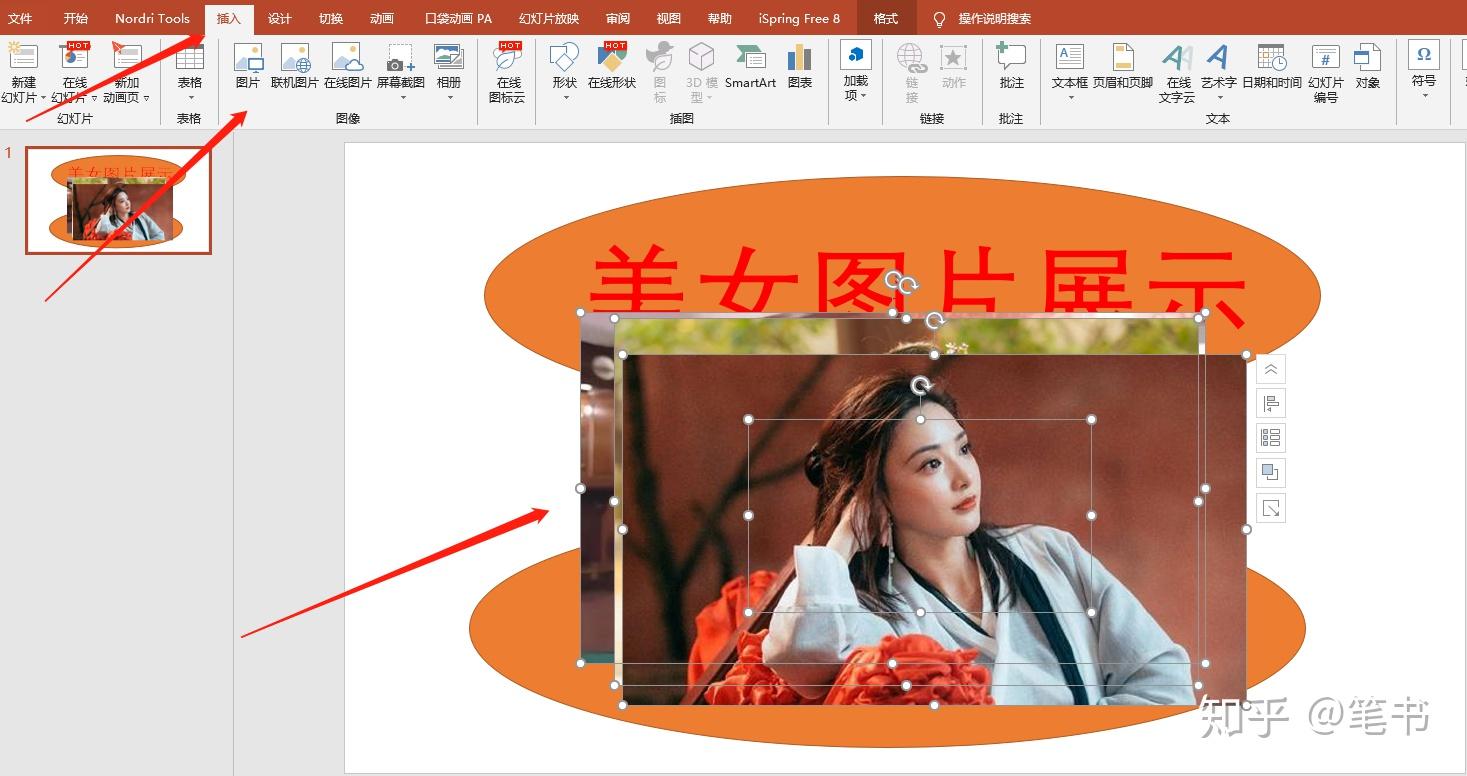The image size is (1467, 776).
Task: Expand the 表格 table dropdown
Action: pos(189,98)
